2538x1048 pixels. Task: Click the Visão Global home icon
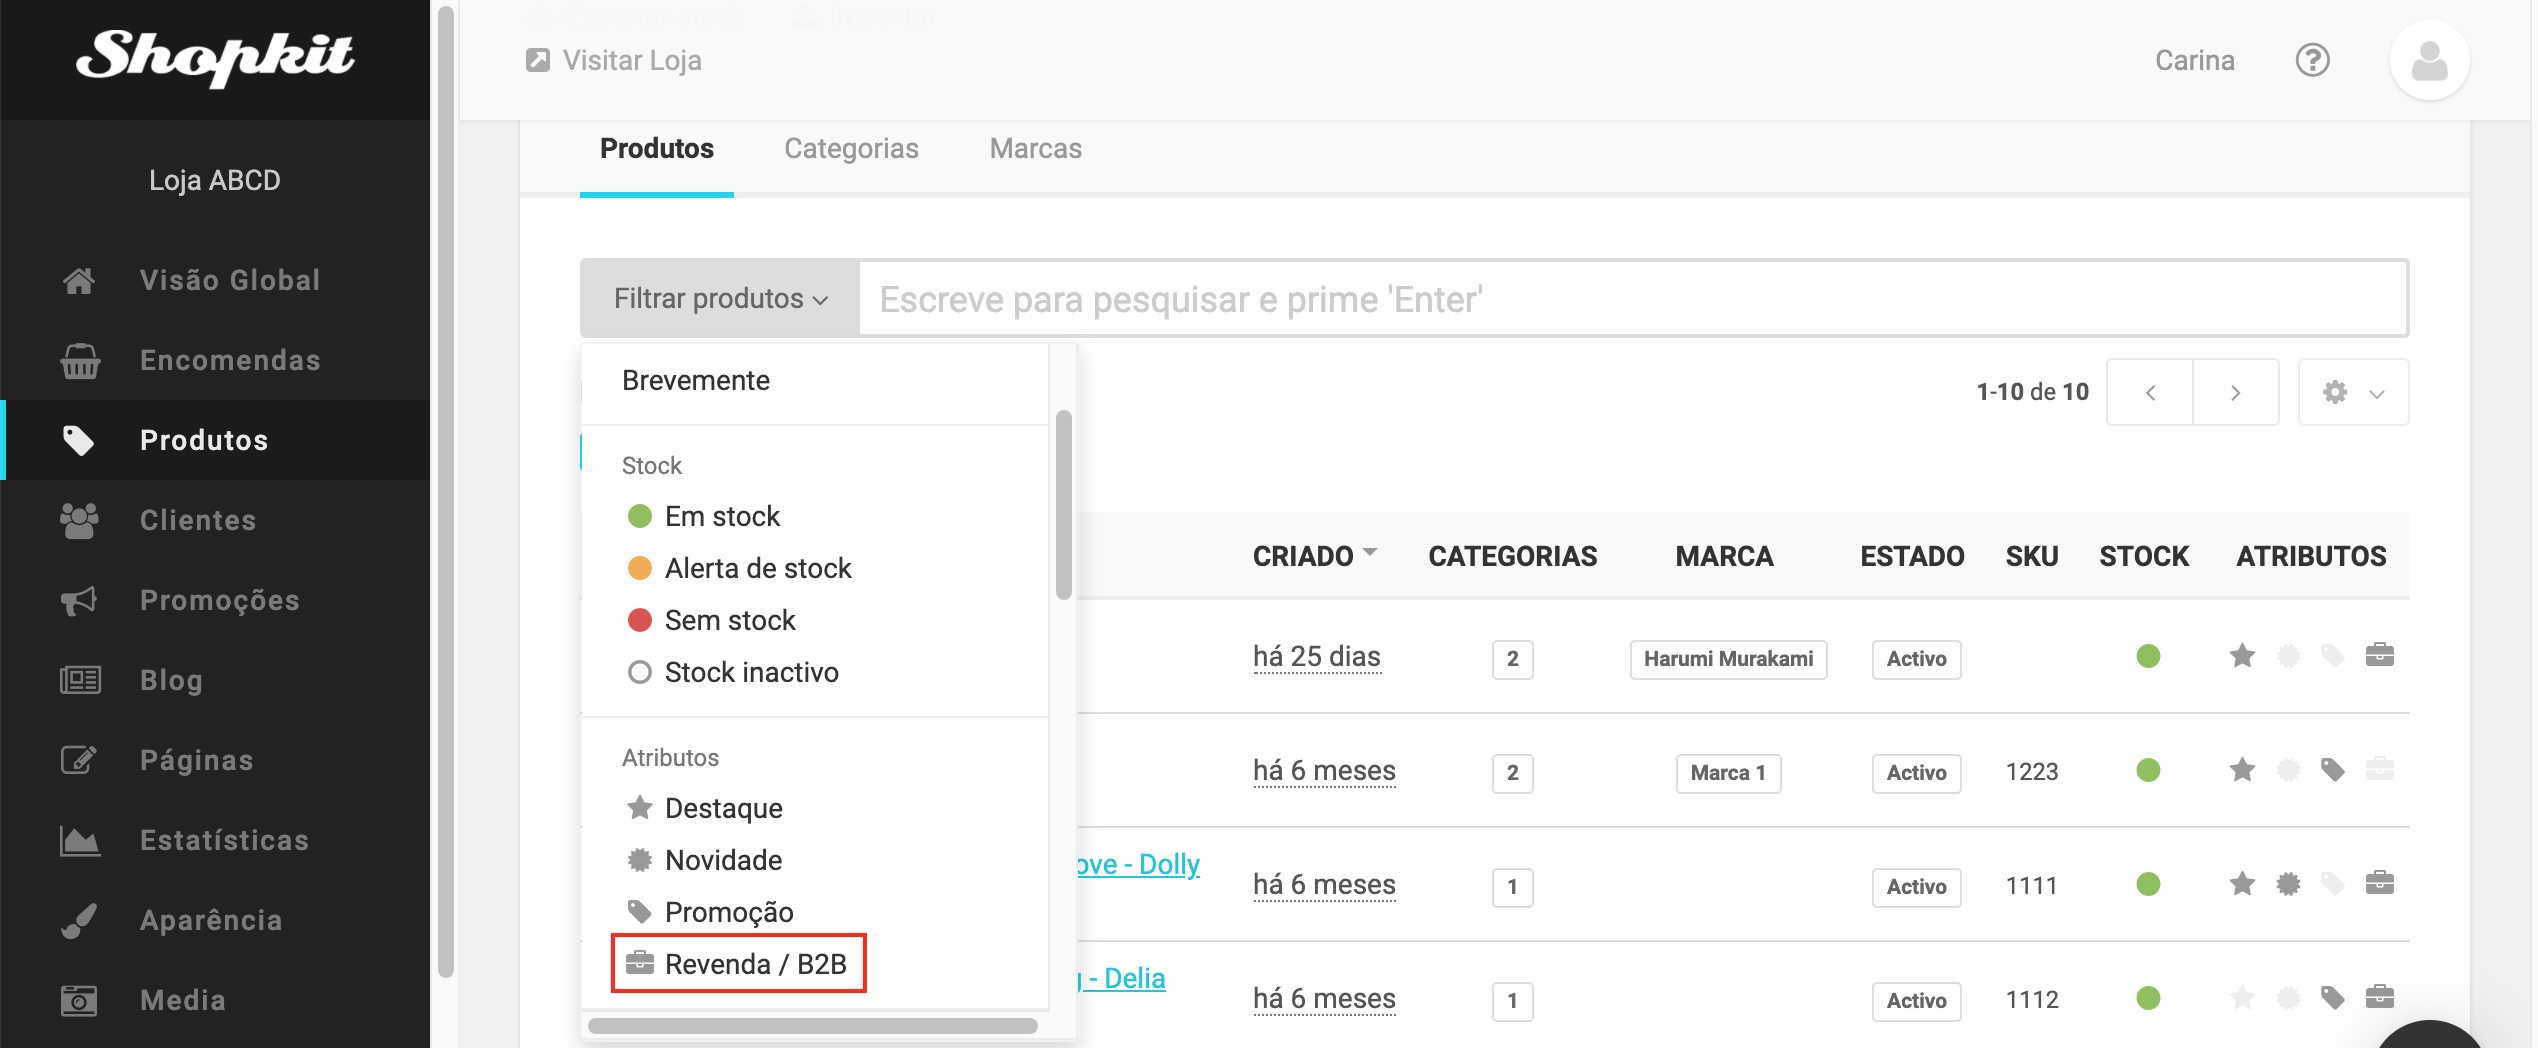(79, 281)
